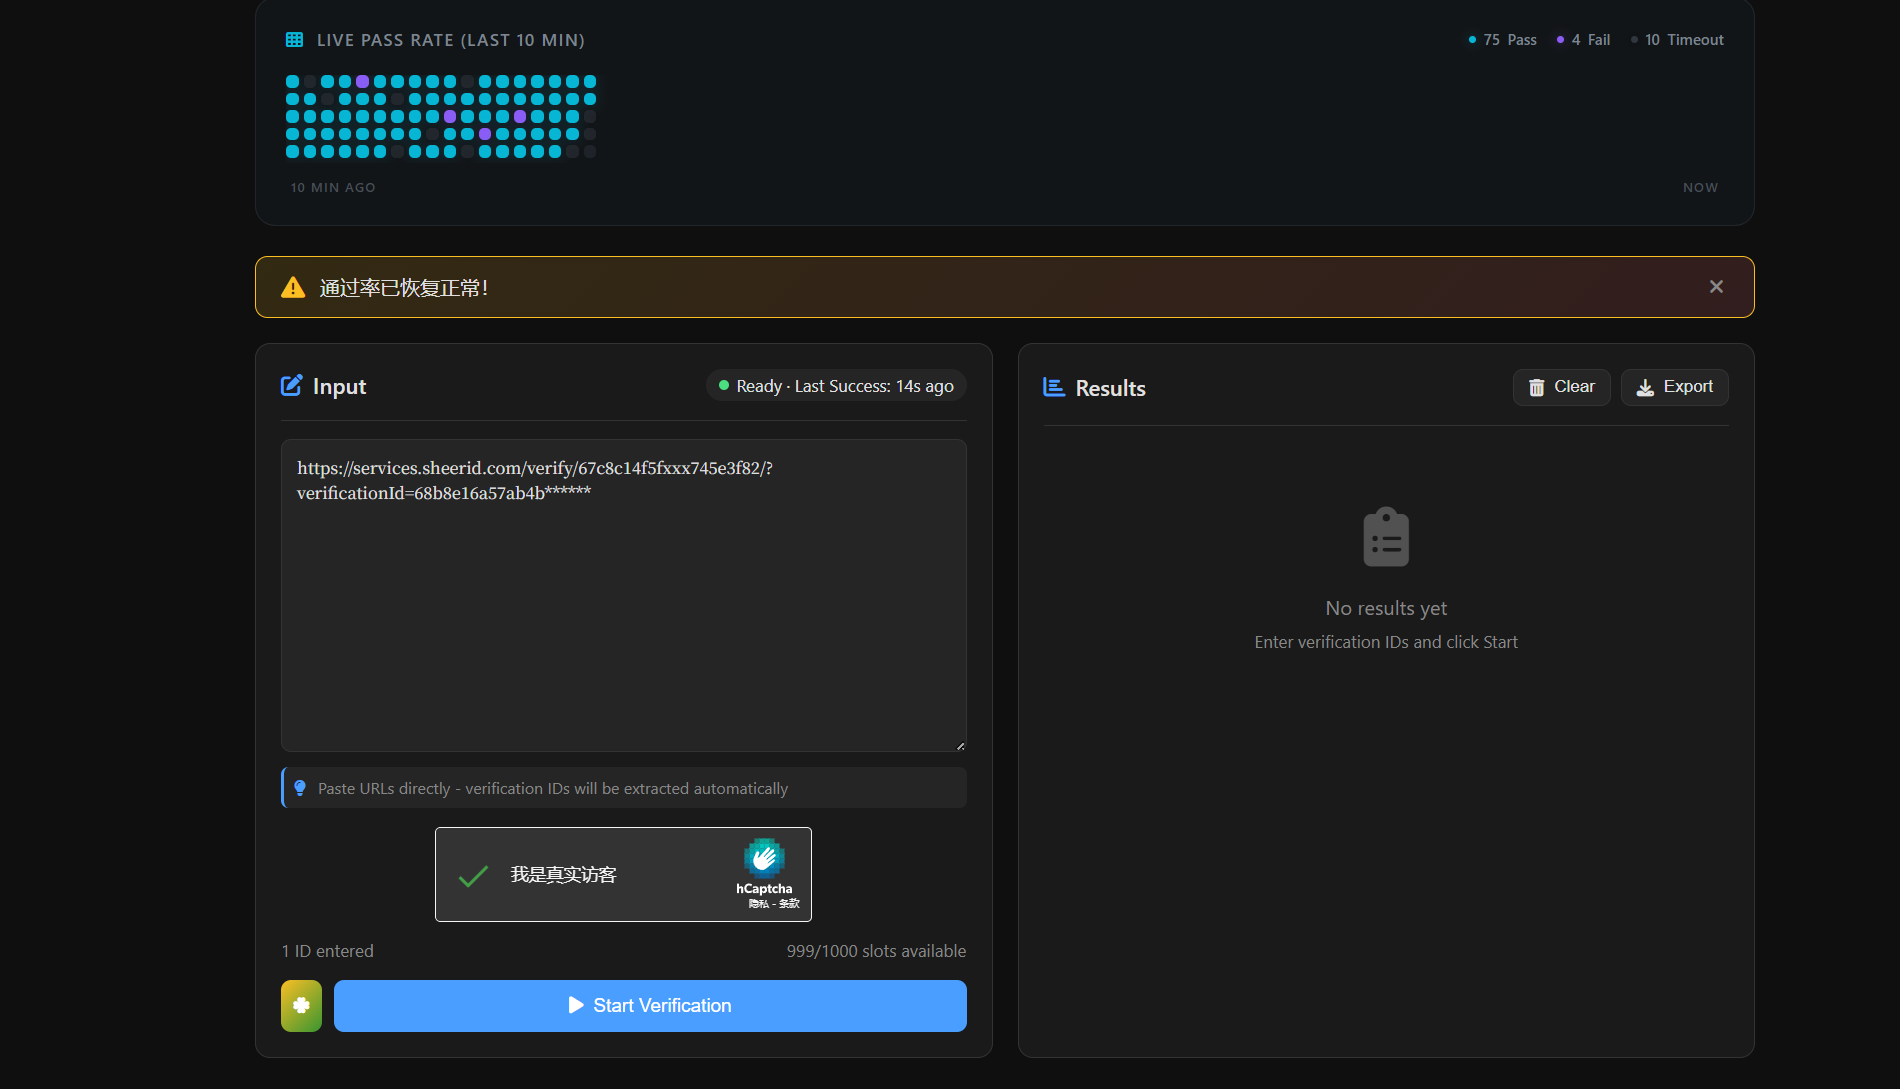Toggle the hCaptcha verification checkmark
Screen dimensions: 1900x1089
point(473,876)
